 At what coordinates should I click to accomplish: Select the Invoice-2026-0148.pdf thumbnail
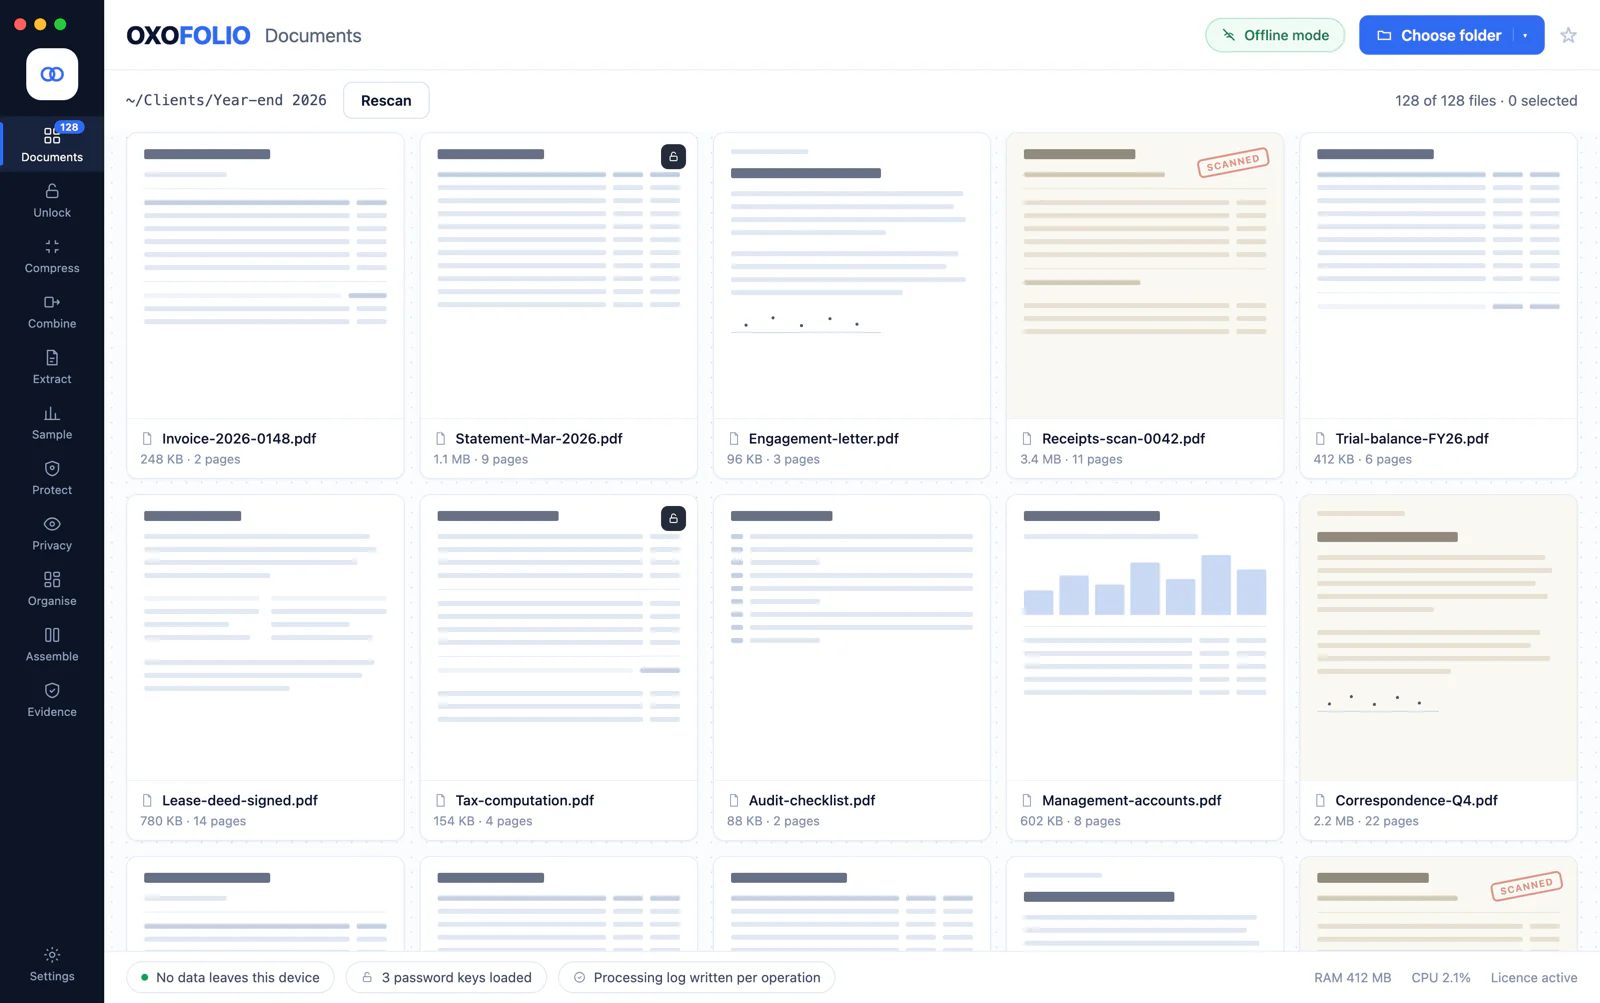(265, 275)
